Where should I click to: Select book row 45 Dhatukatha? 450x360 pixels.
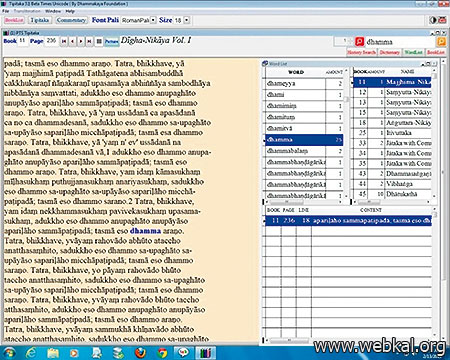[x=392, y=194]
